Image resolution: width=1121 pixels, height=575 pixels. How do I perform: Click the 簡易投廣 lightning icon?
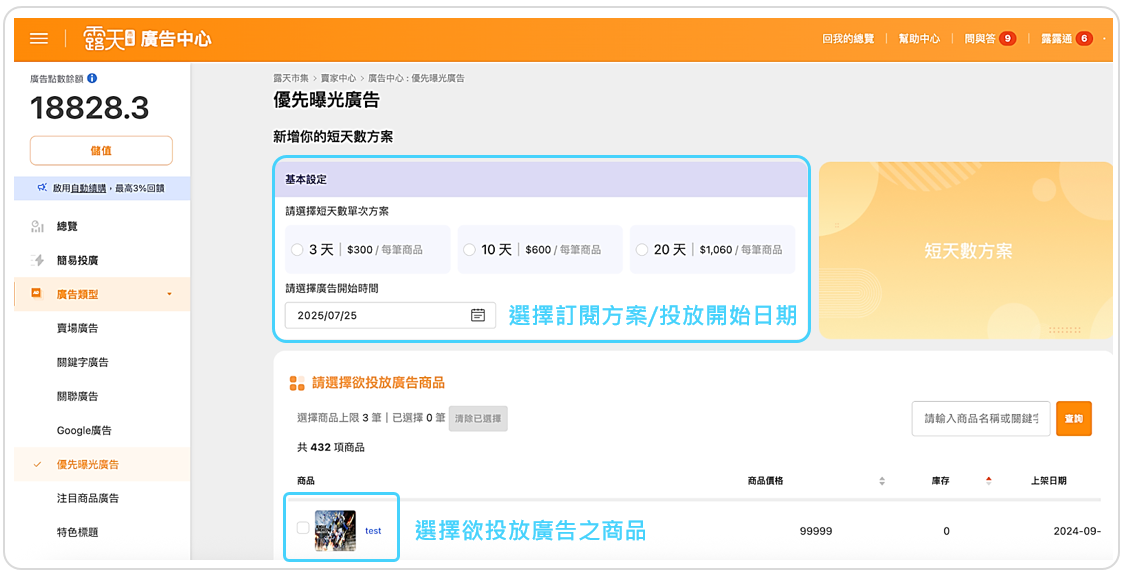[x=38, y=260]
